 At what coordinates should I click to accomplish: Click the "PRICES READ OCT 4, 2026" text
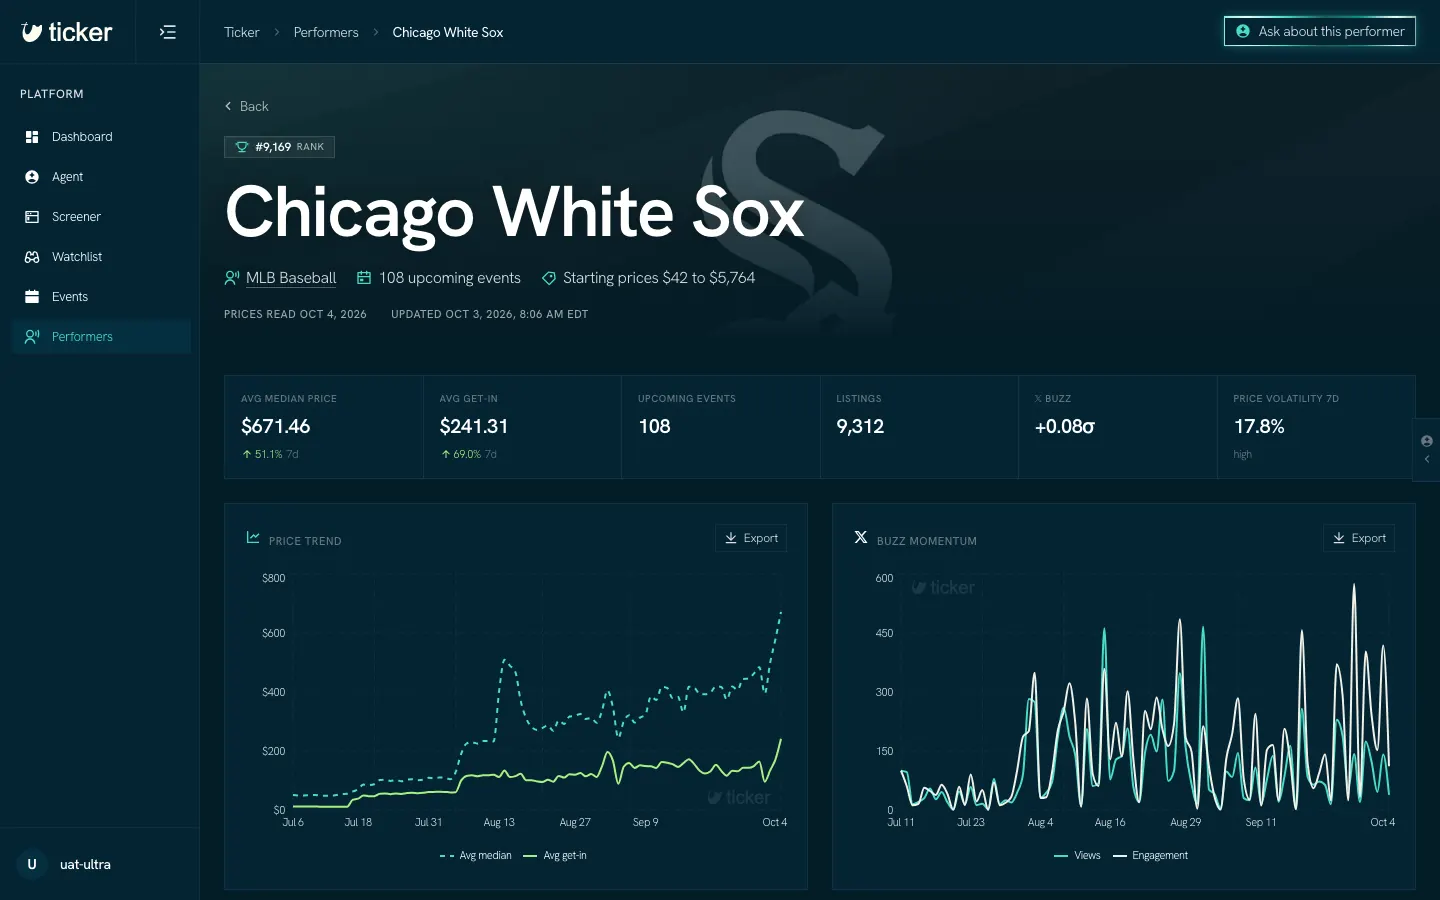[295, 314]
